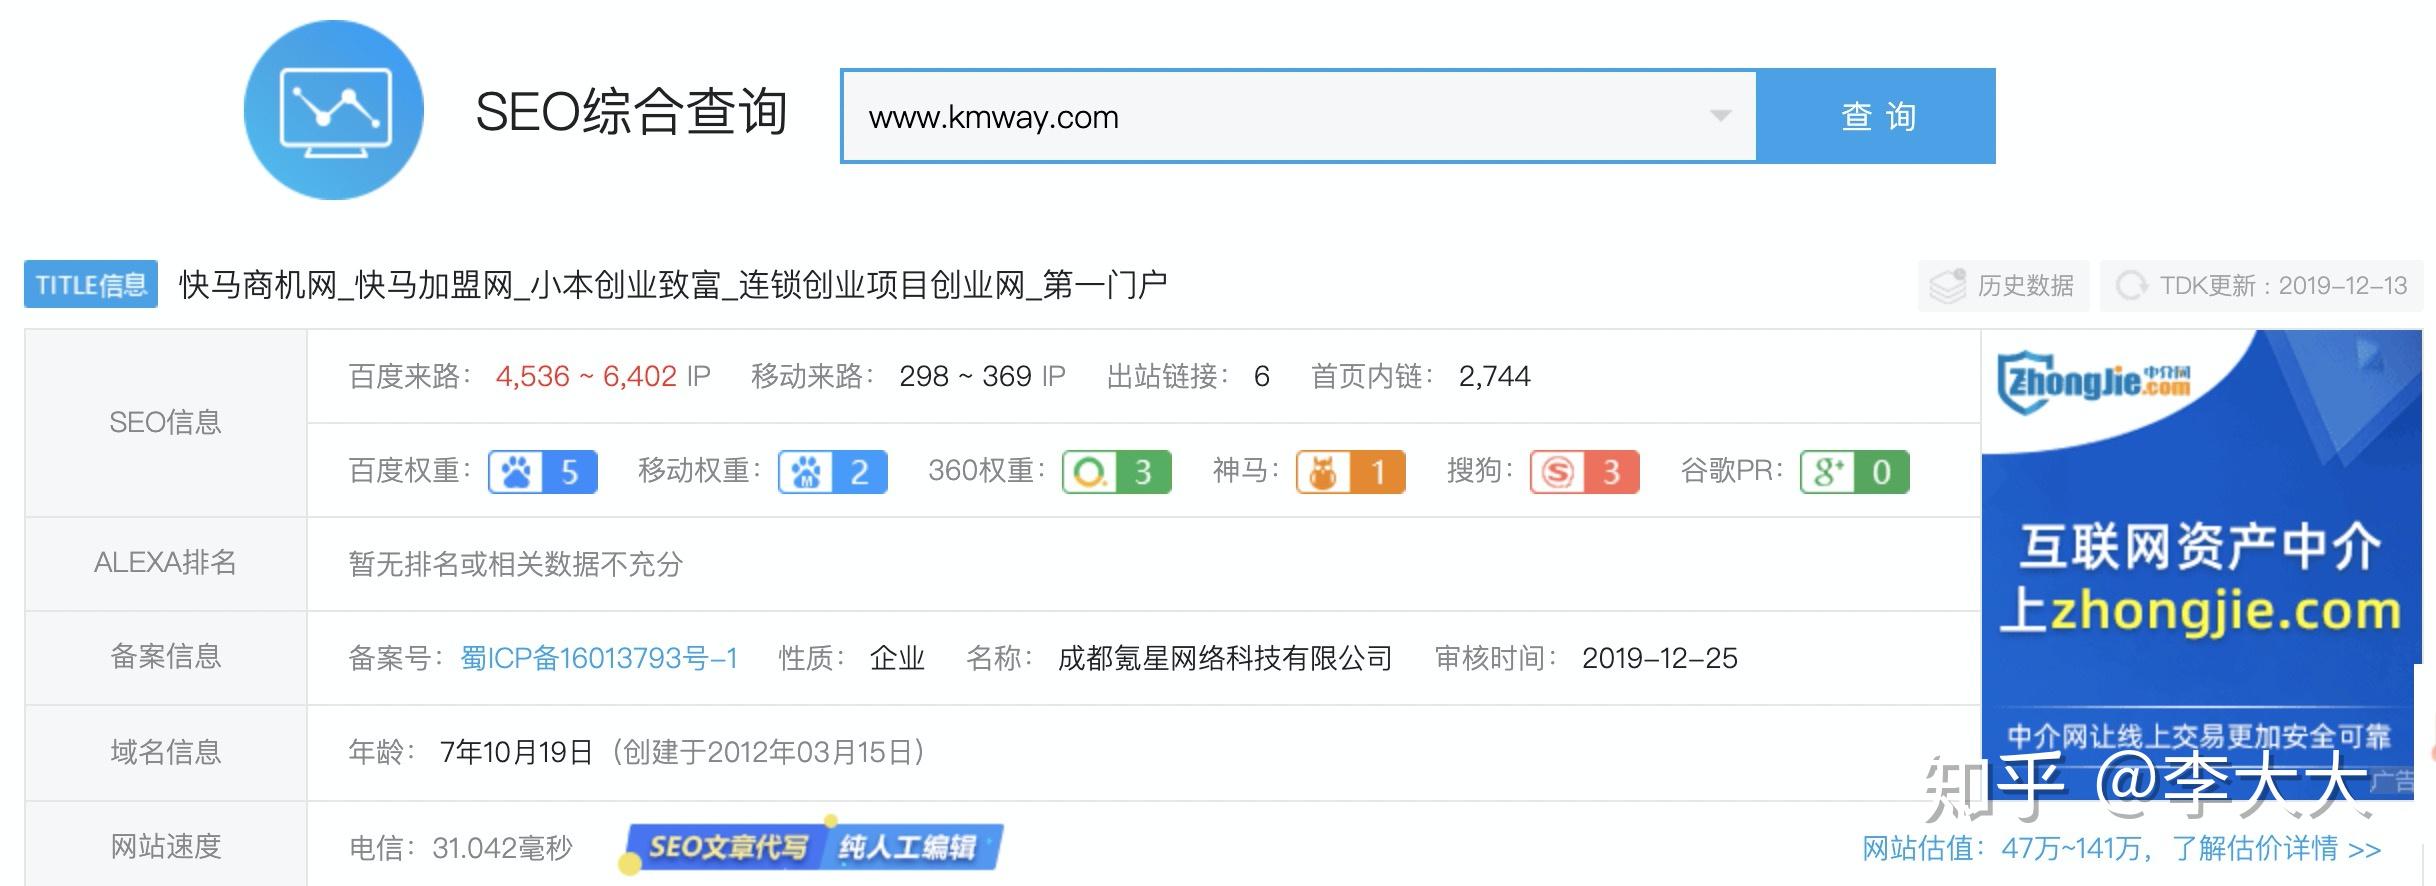
Task: Click 首页内链 value 2,744
Action: pos(1494,376)
